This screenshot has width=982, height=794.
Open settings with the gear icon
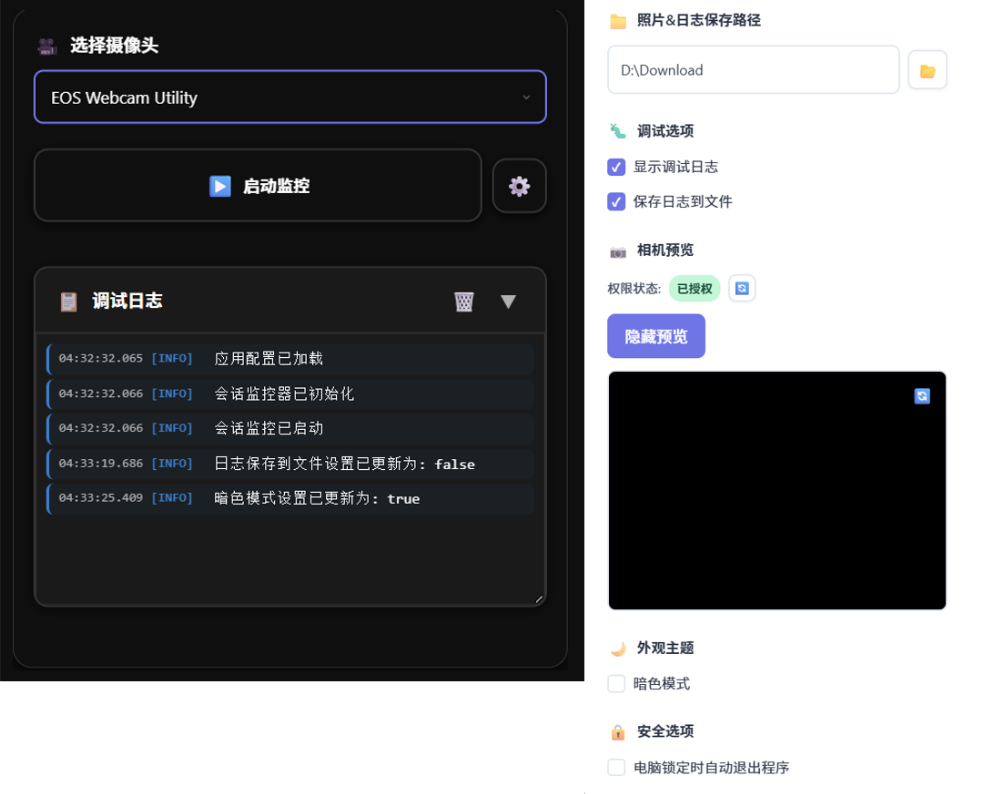pyautogui.click(x=519, y=186)
